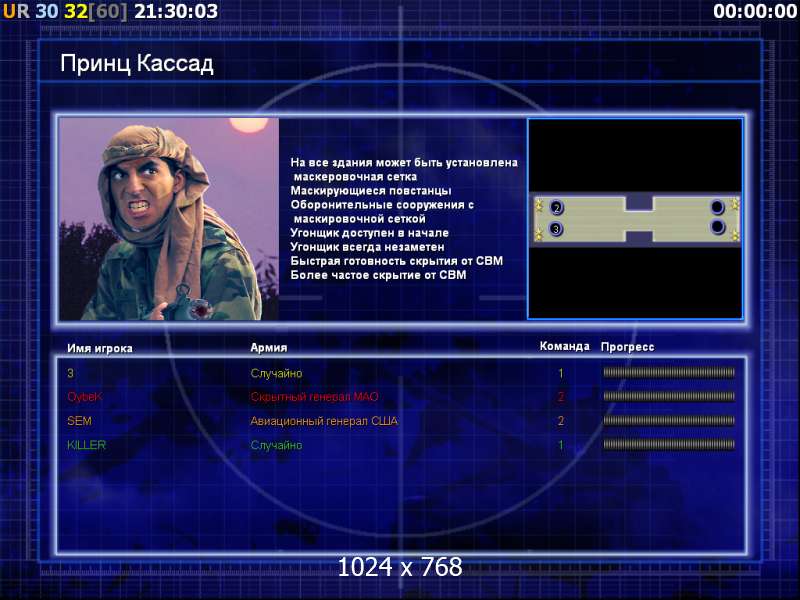Click the 'Принц Кассад' title heading

point(137,64)
